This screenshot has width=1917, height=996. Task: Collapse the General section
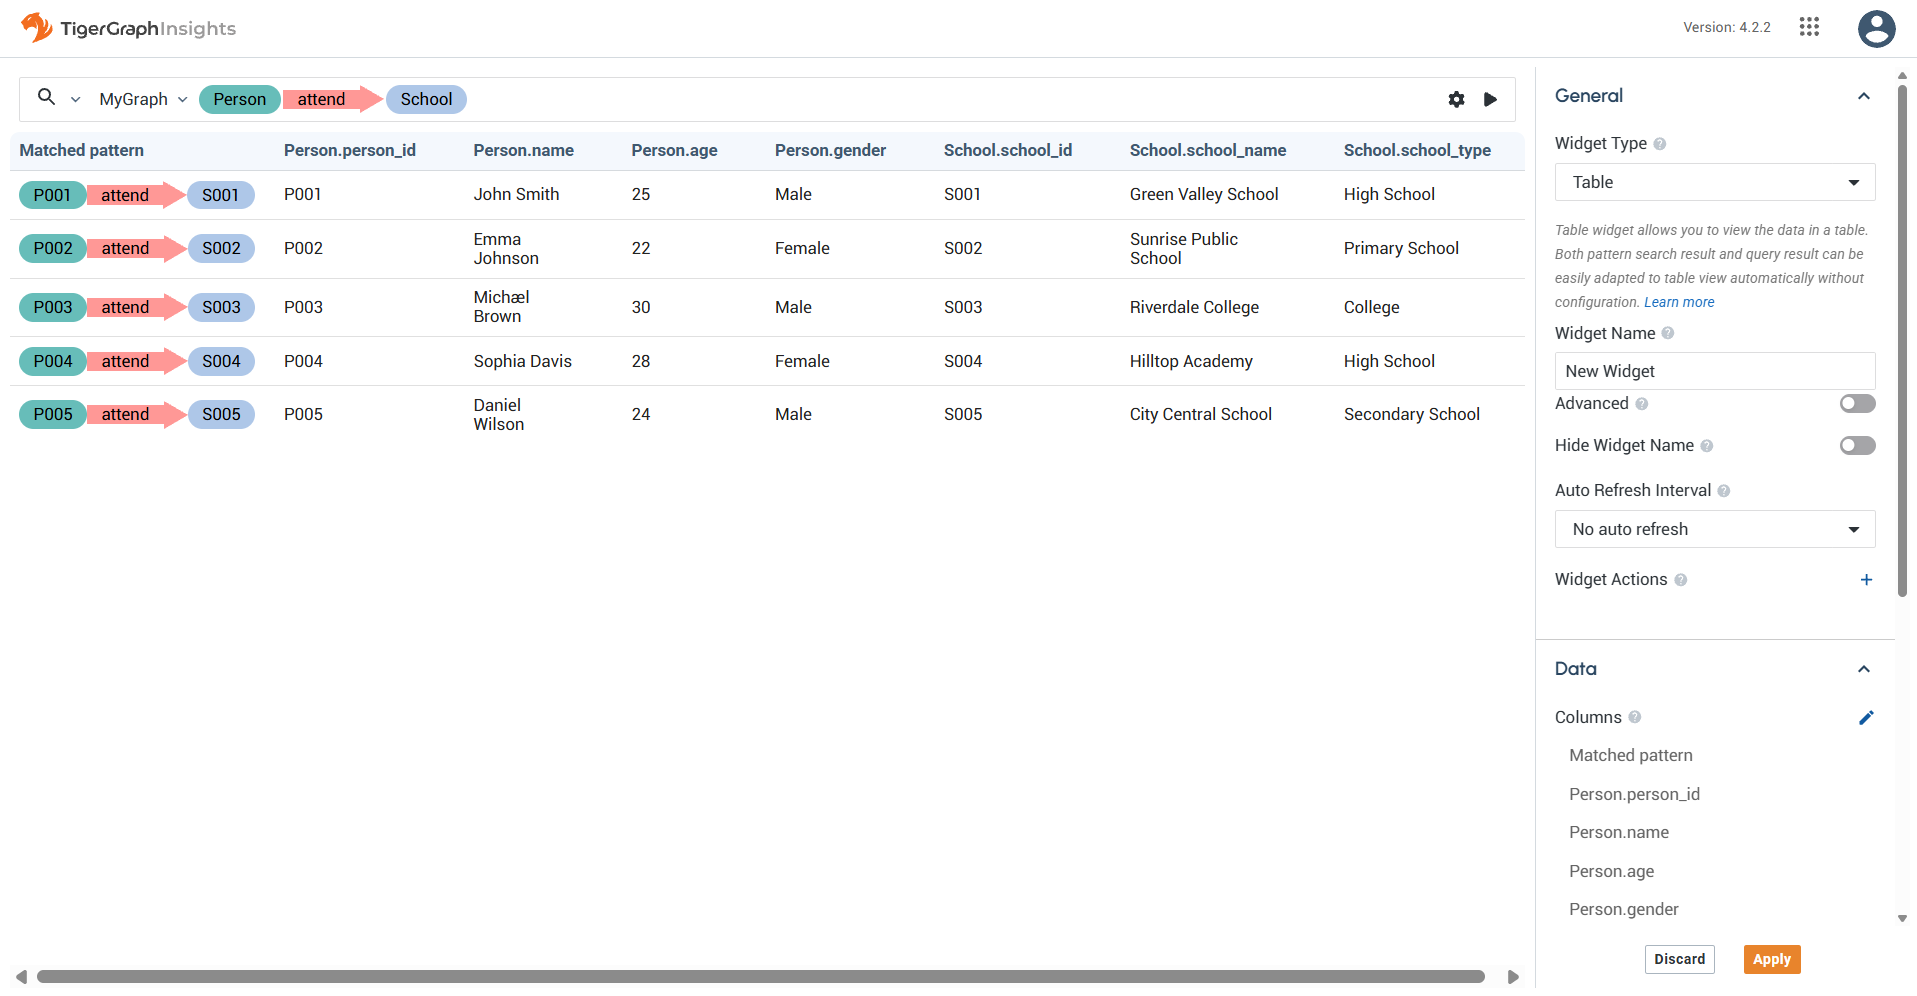click(x=1864, y=96)
